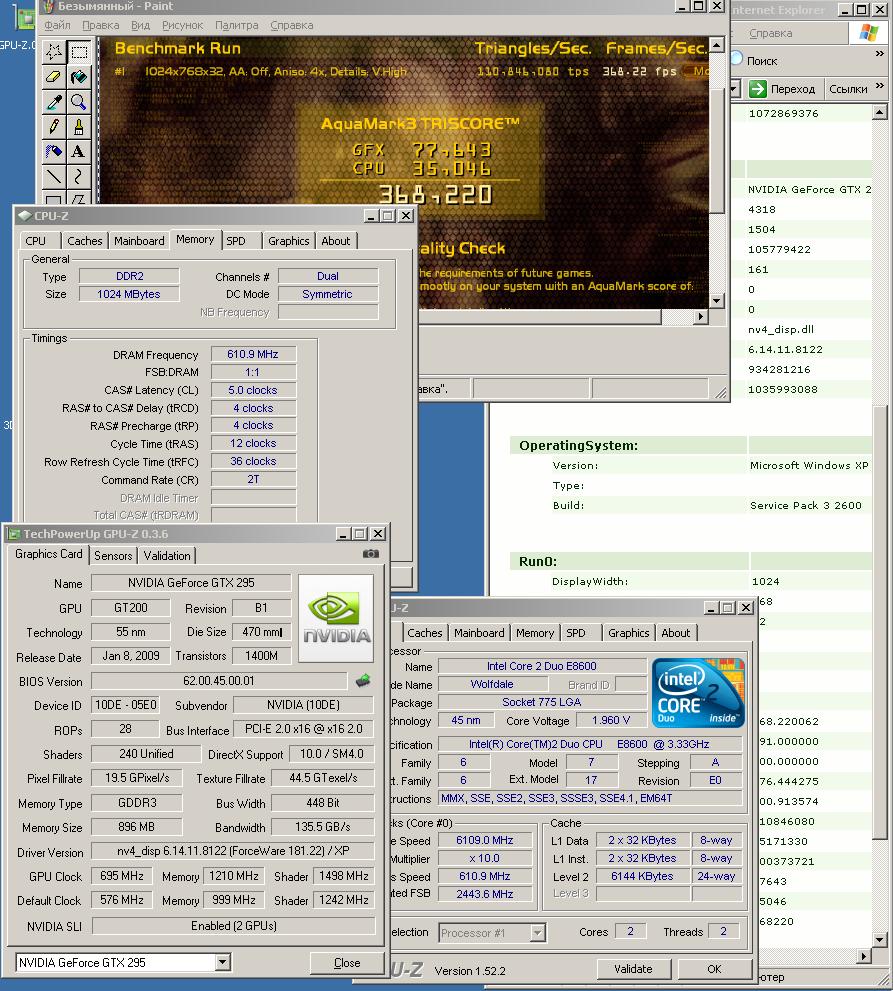This screenshot has width=893, height=991.
Task: Click the Paint title bar palette icon
Action: (x=48, y=6)
